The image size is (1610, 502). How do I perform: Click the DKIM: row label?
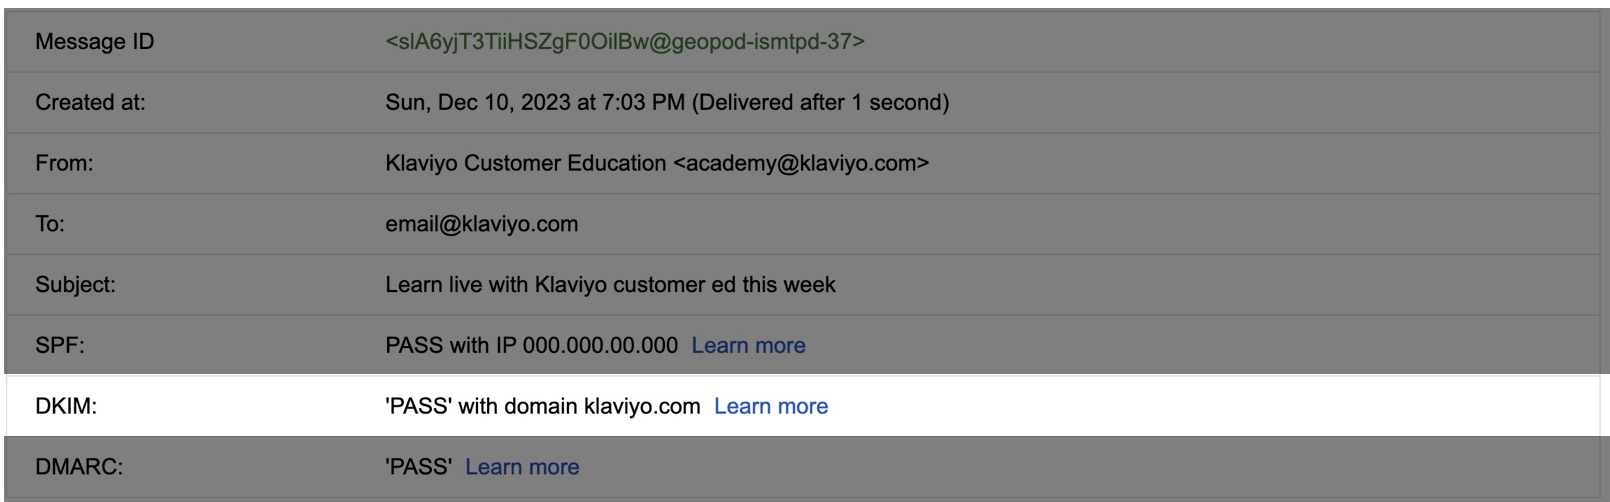[66, 407]
